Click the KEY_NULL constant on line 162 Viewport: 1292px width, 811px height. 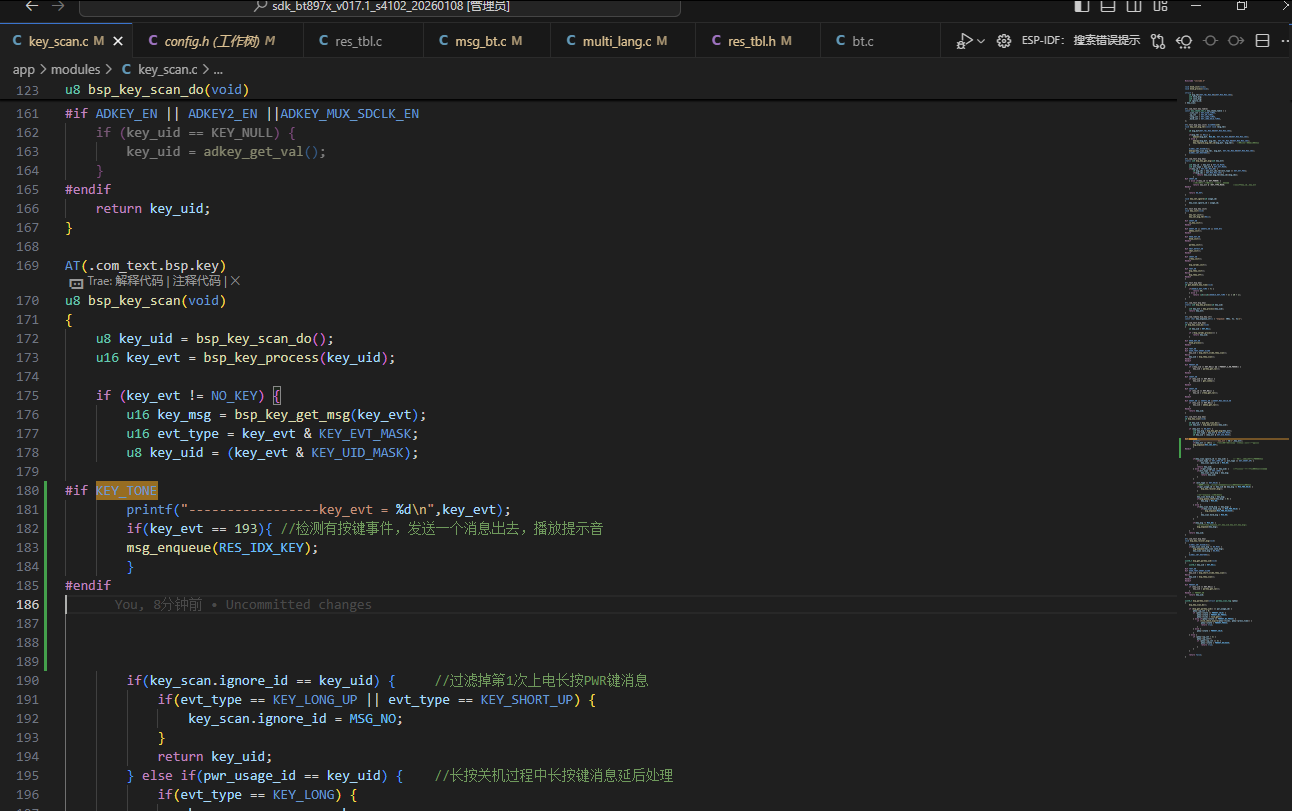pyautogui.click(x=242, y=132)
